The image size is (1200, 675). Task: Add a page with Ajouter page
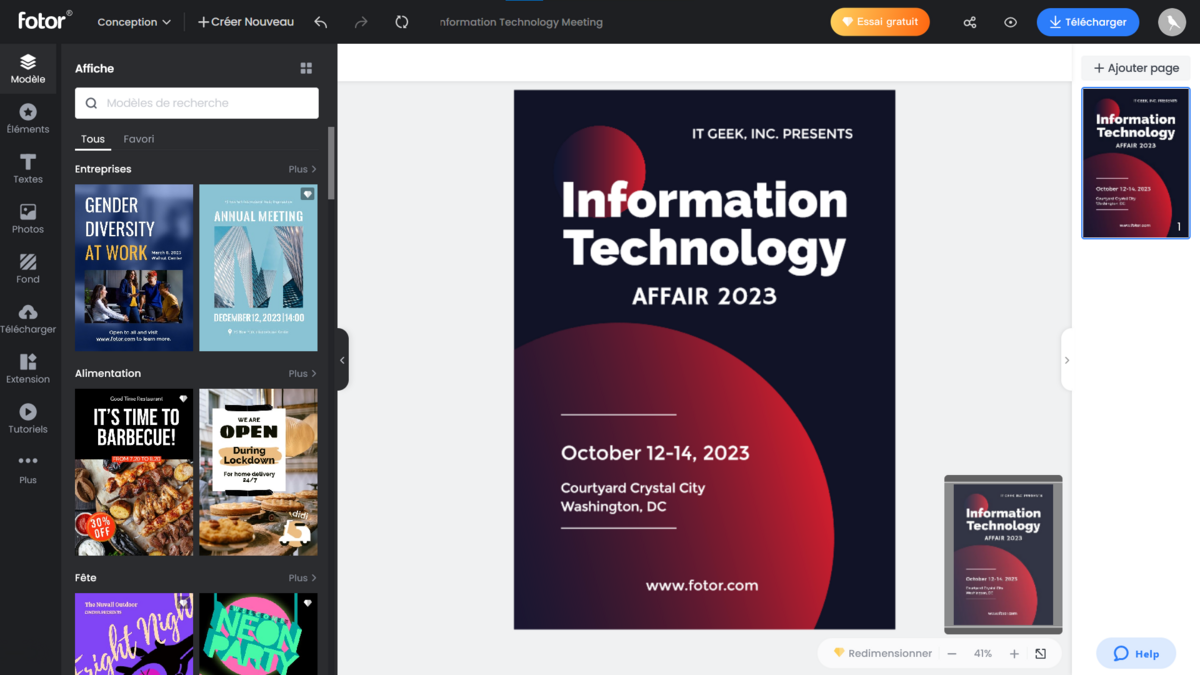1136,68
